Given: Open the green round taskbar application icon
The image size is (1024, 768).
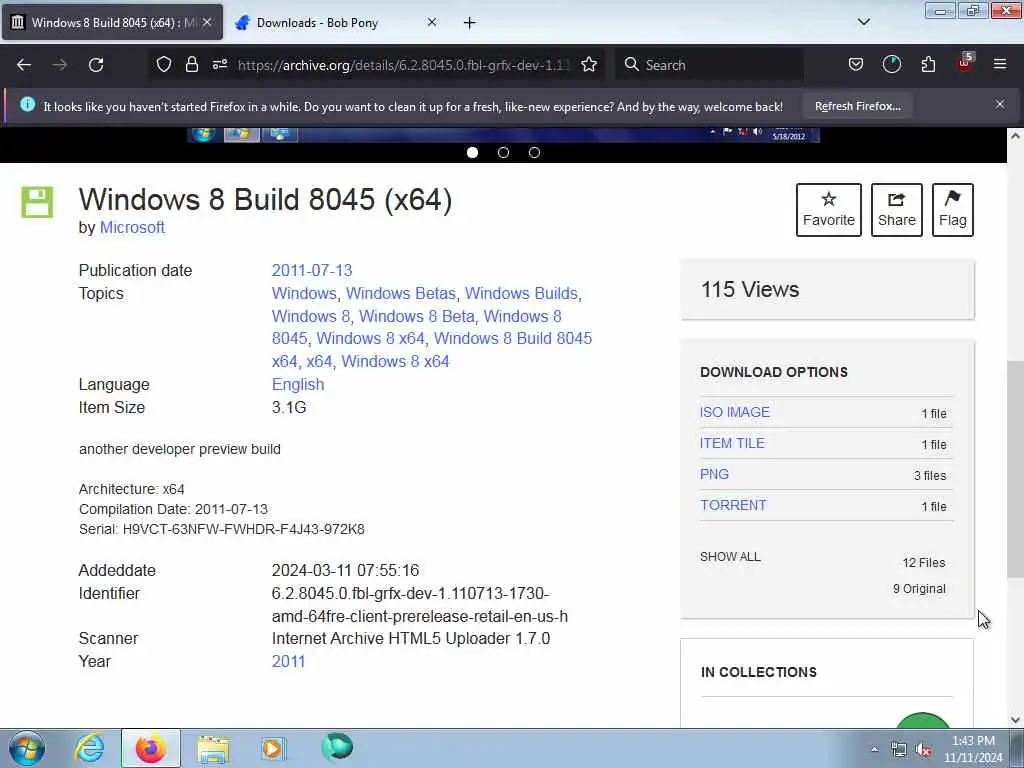Looking at the screenshot, I should pyautogui.click(x=337, y=746).
